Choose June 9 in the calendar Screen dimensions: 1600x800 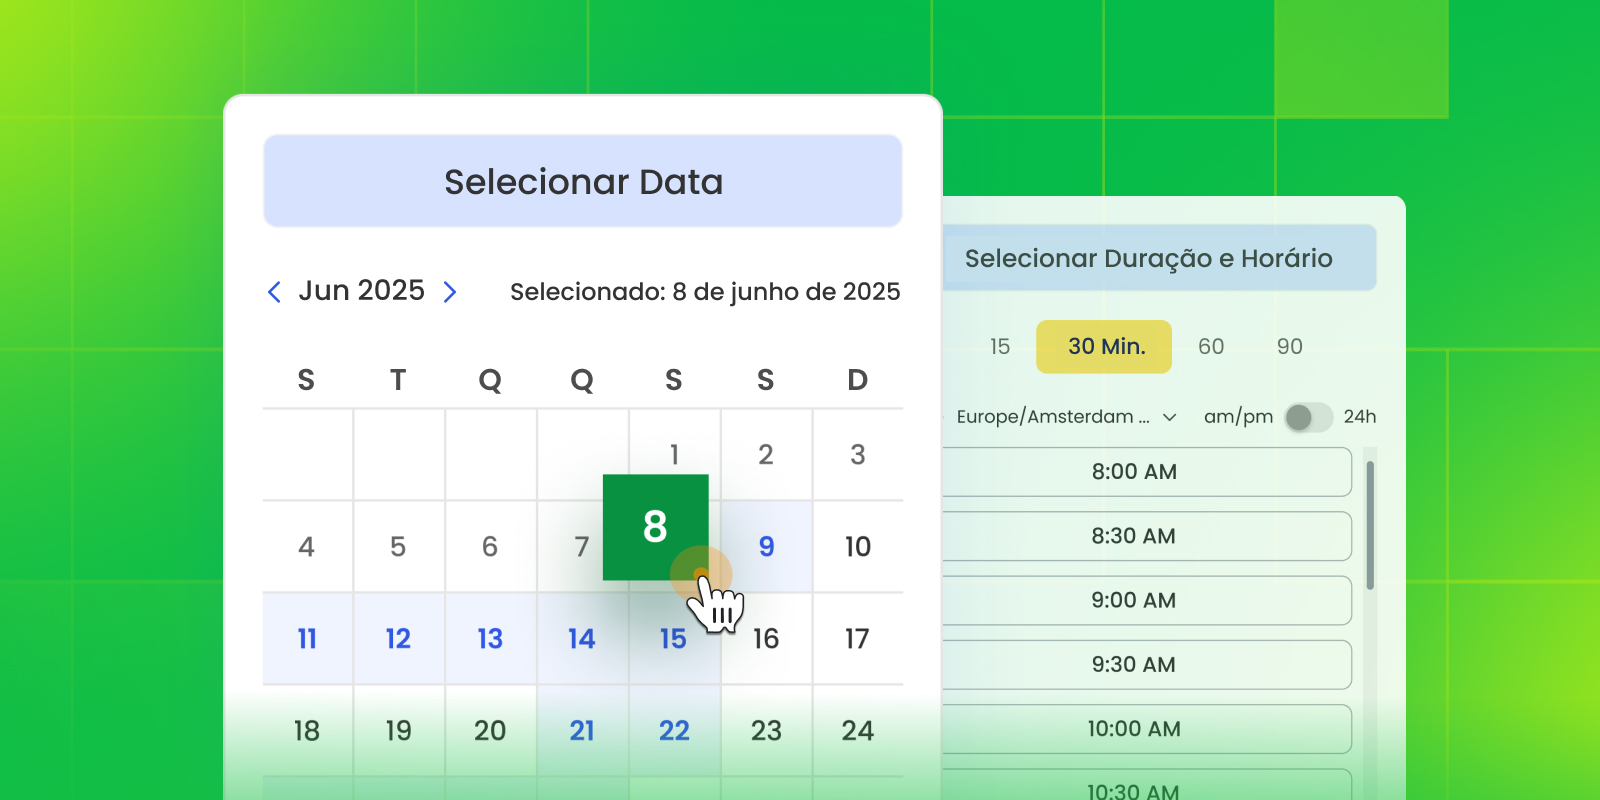click(766, 547)
